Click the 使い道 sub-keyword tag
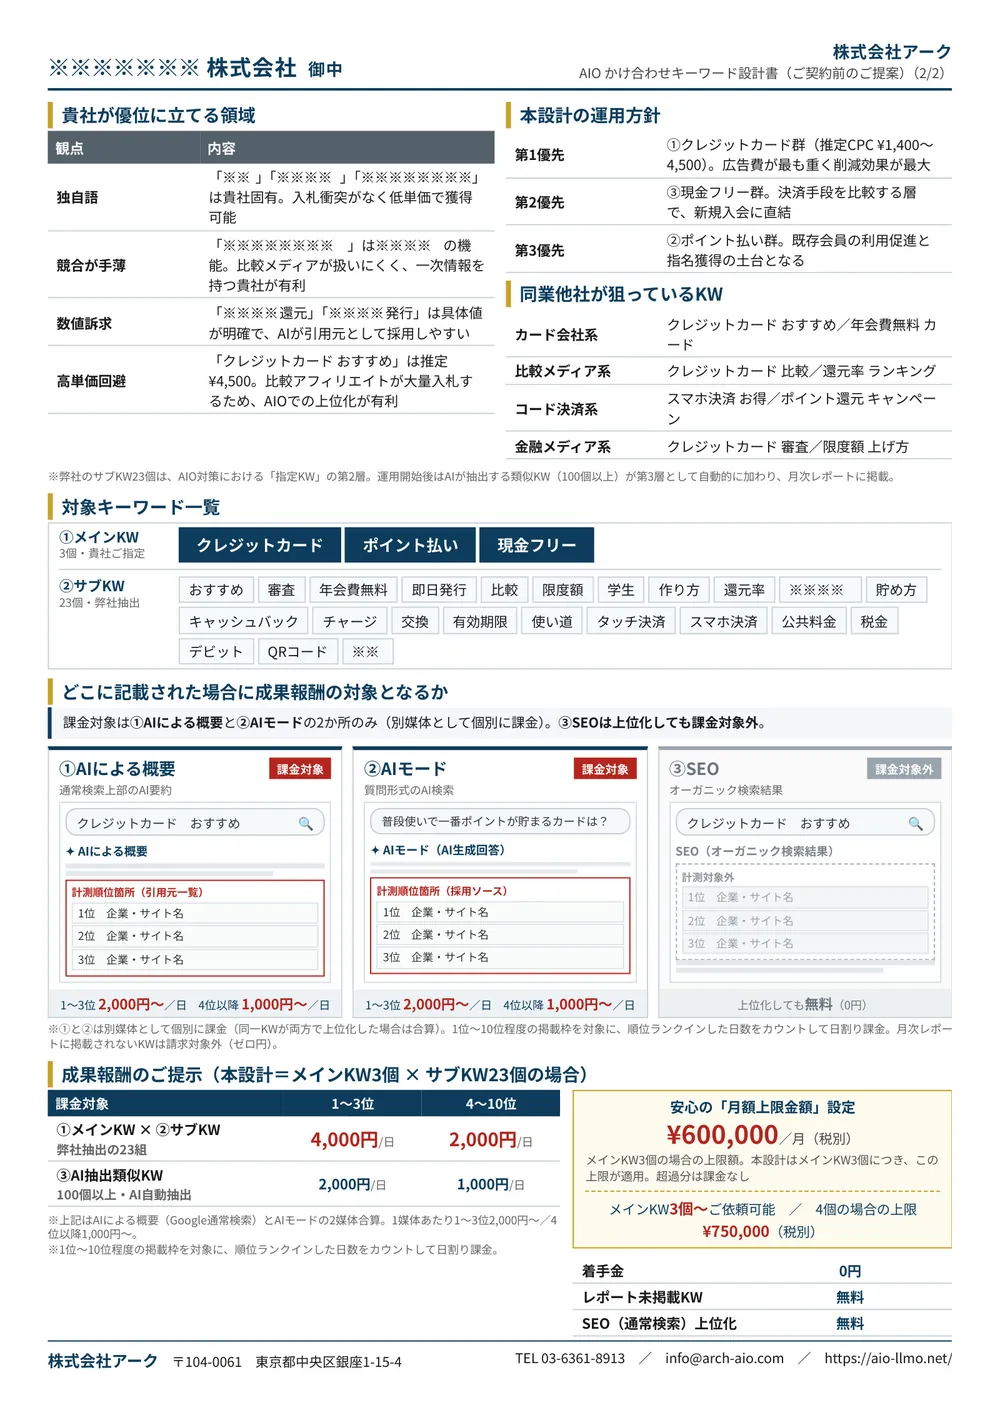Image resolution: width=1000 pixels, height=1415 pixels. point(552,622)
